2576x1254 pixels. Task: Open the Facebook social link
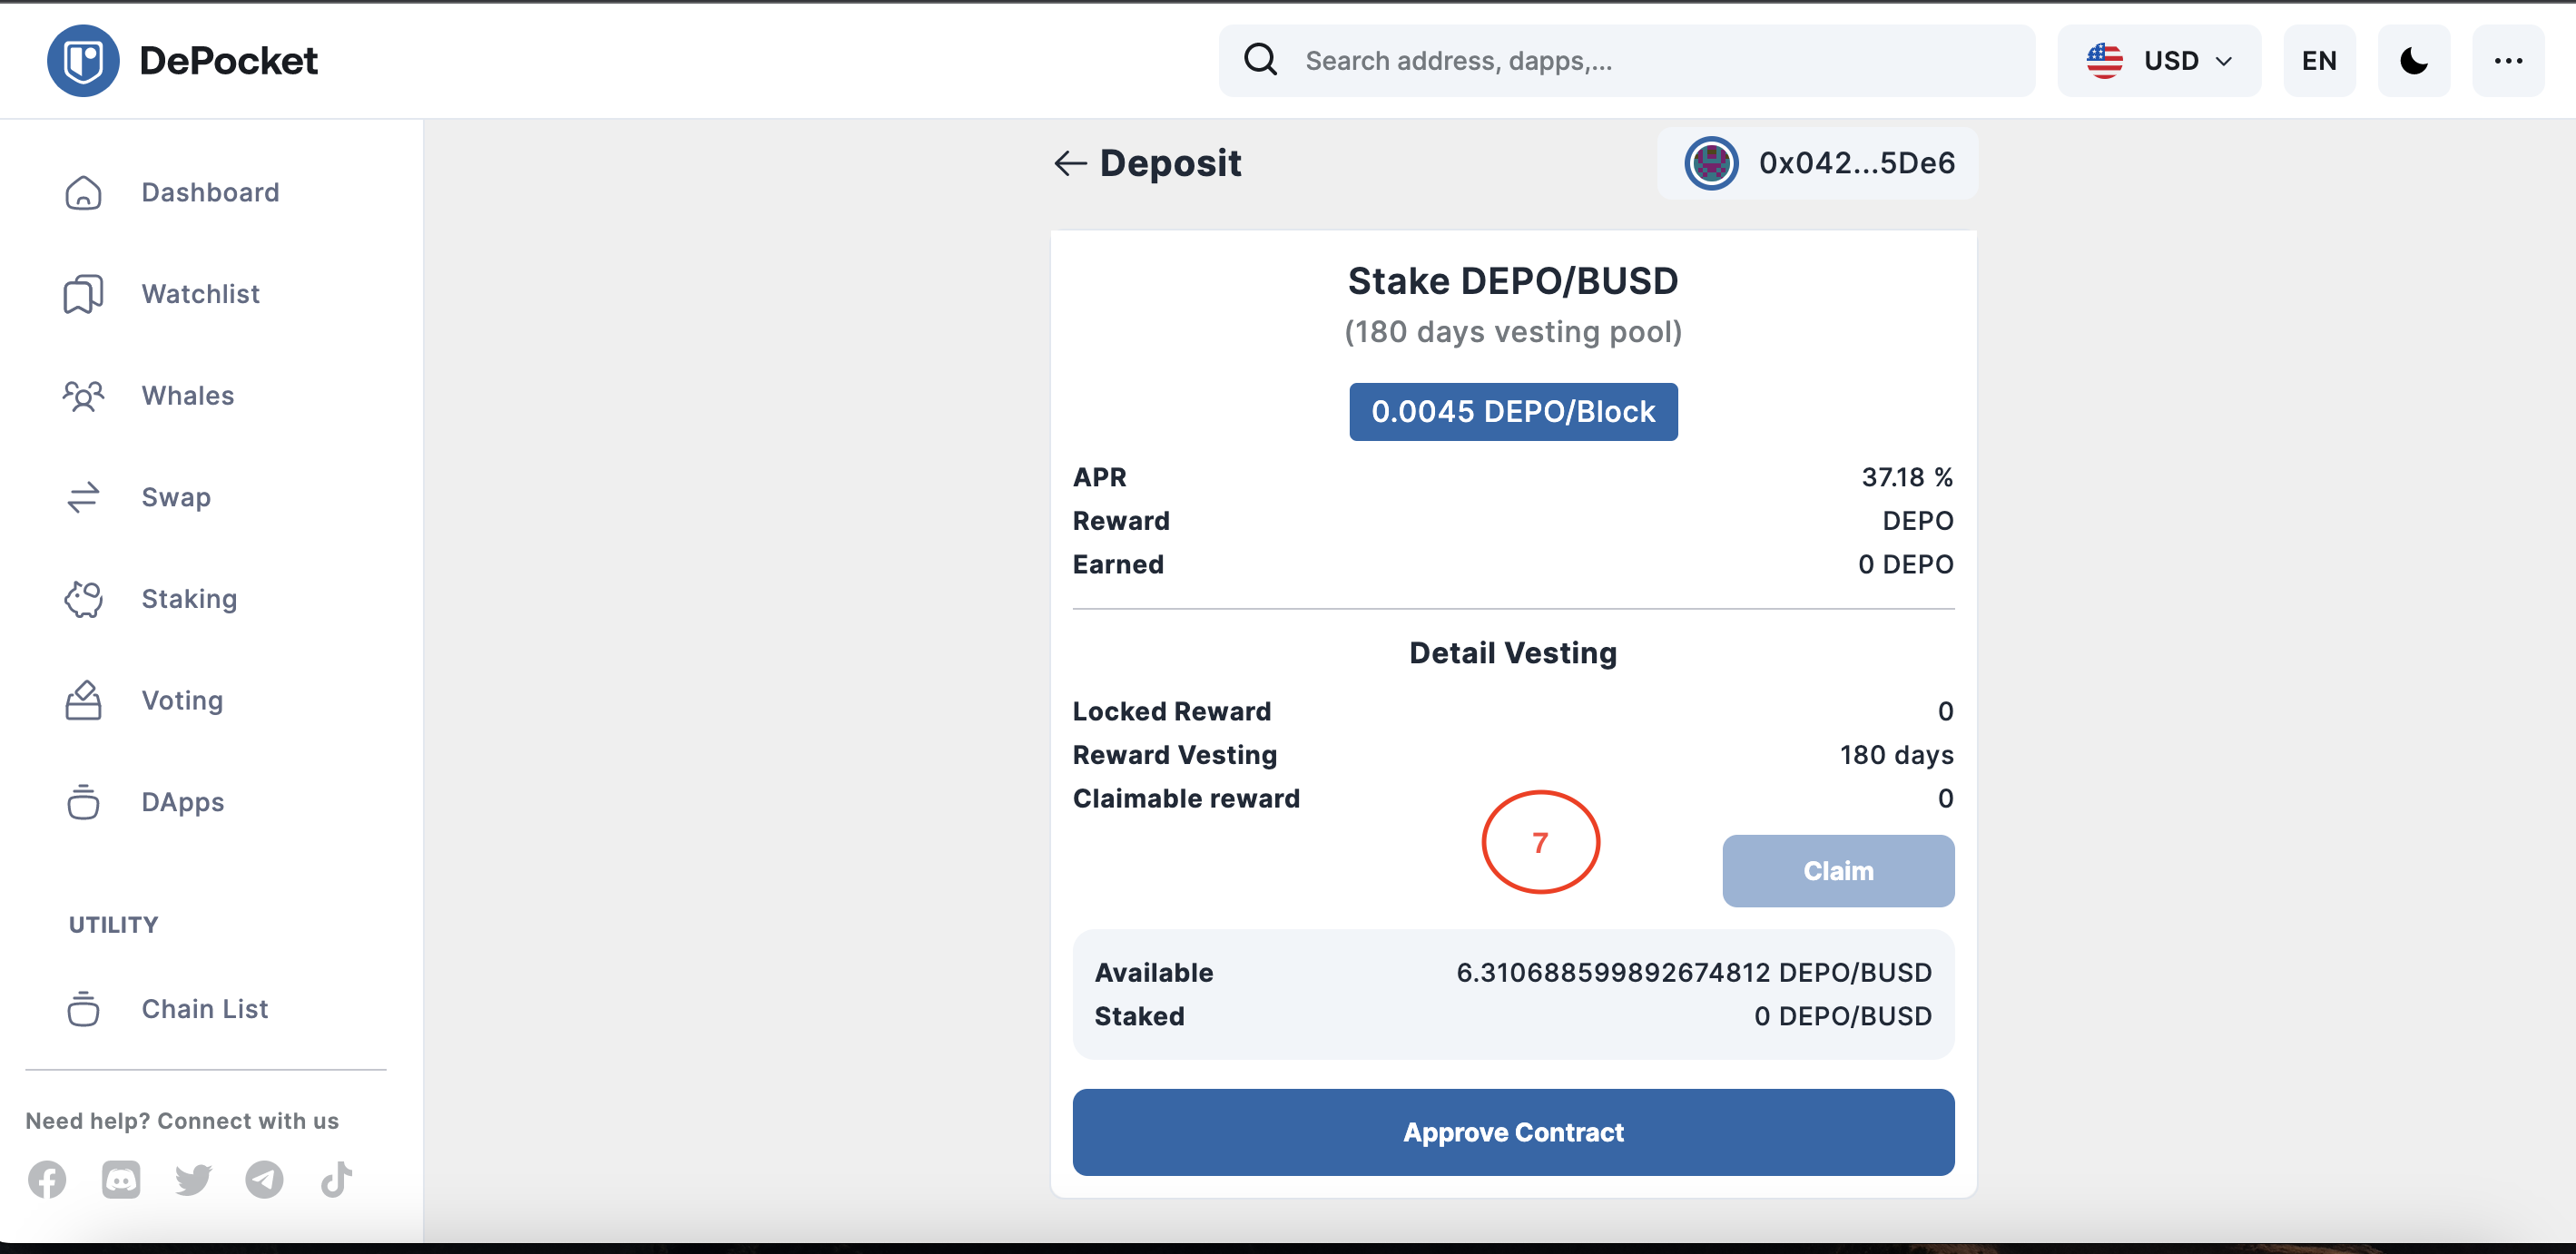(47, 1180)
